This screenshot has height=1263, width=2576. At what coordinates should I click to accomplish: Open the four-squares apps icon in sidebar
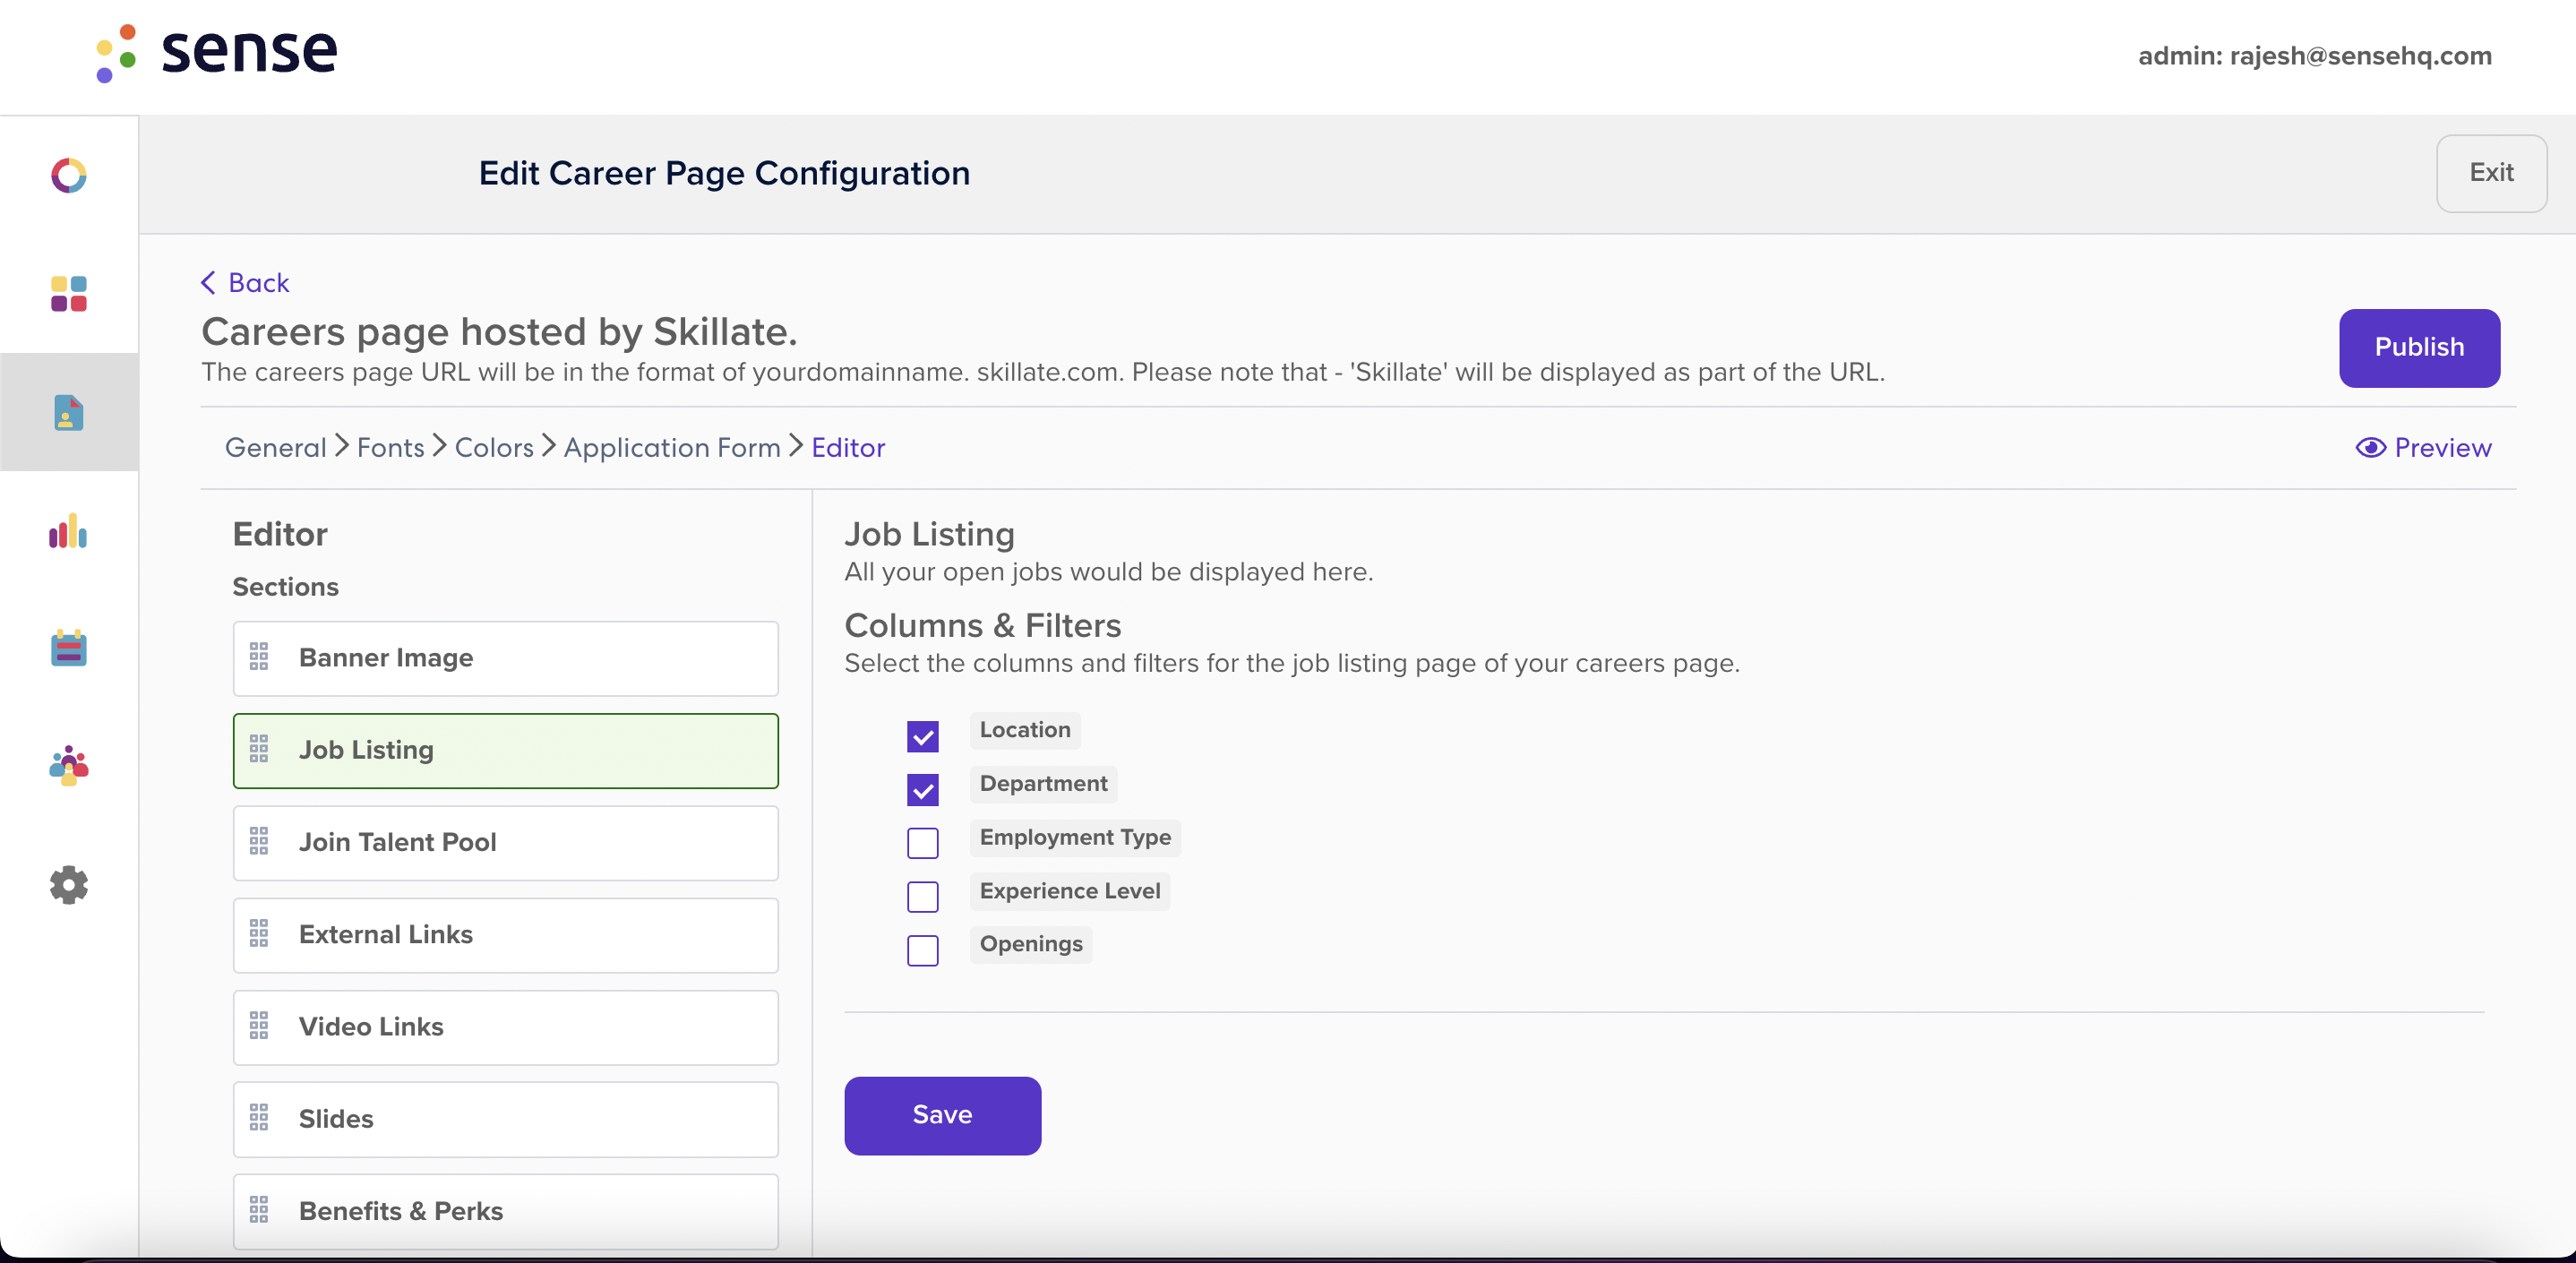coord(69,294)
